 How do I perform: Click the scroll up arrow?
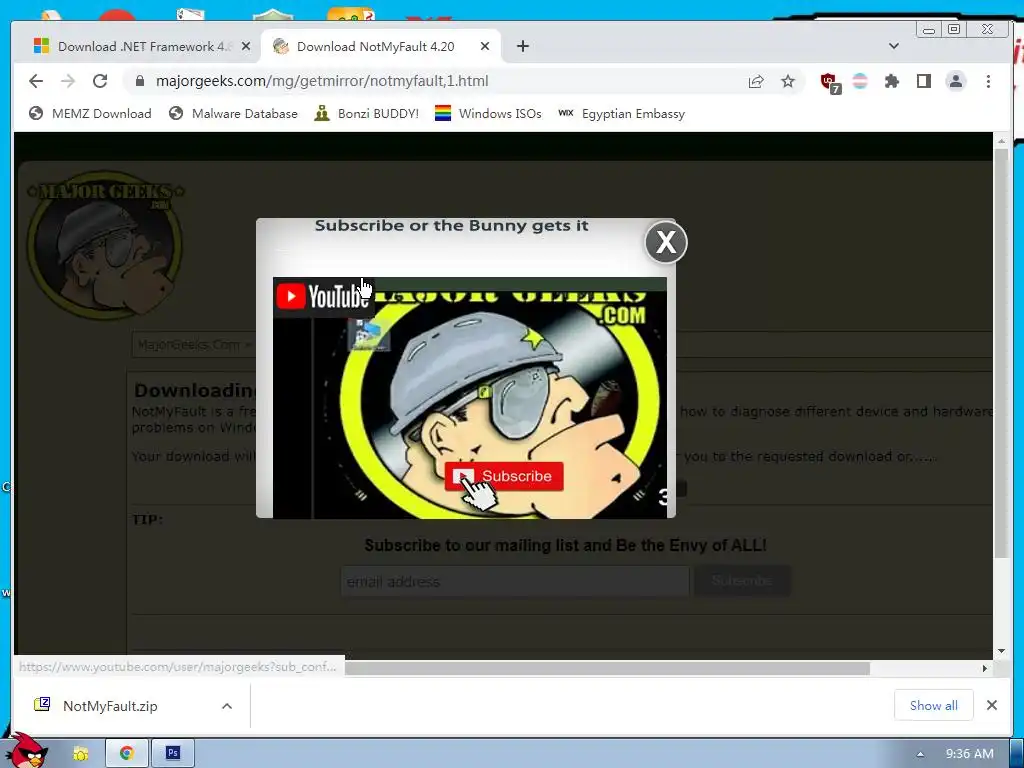(1001, 140)
